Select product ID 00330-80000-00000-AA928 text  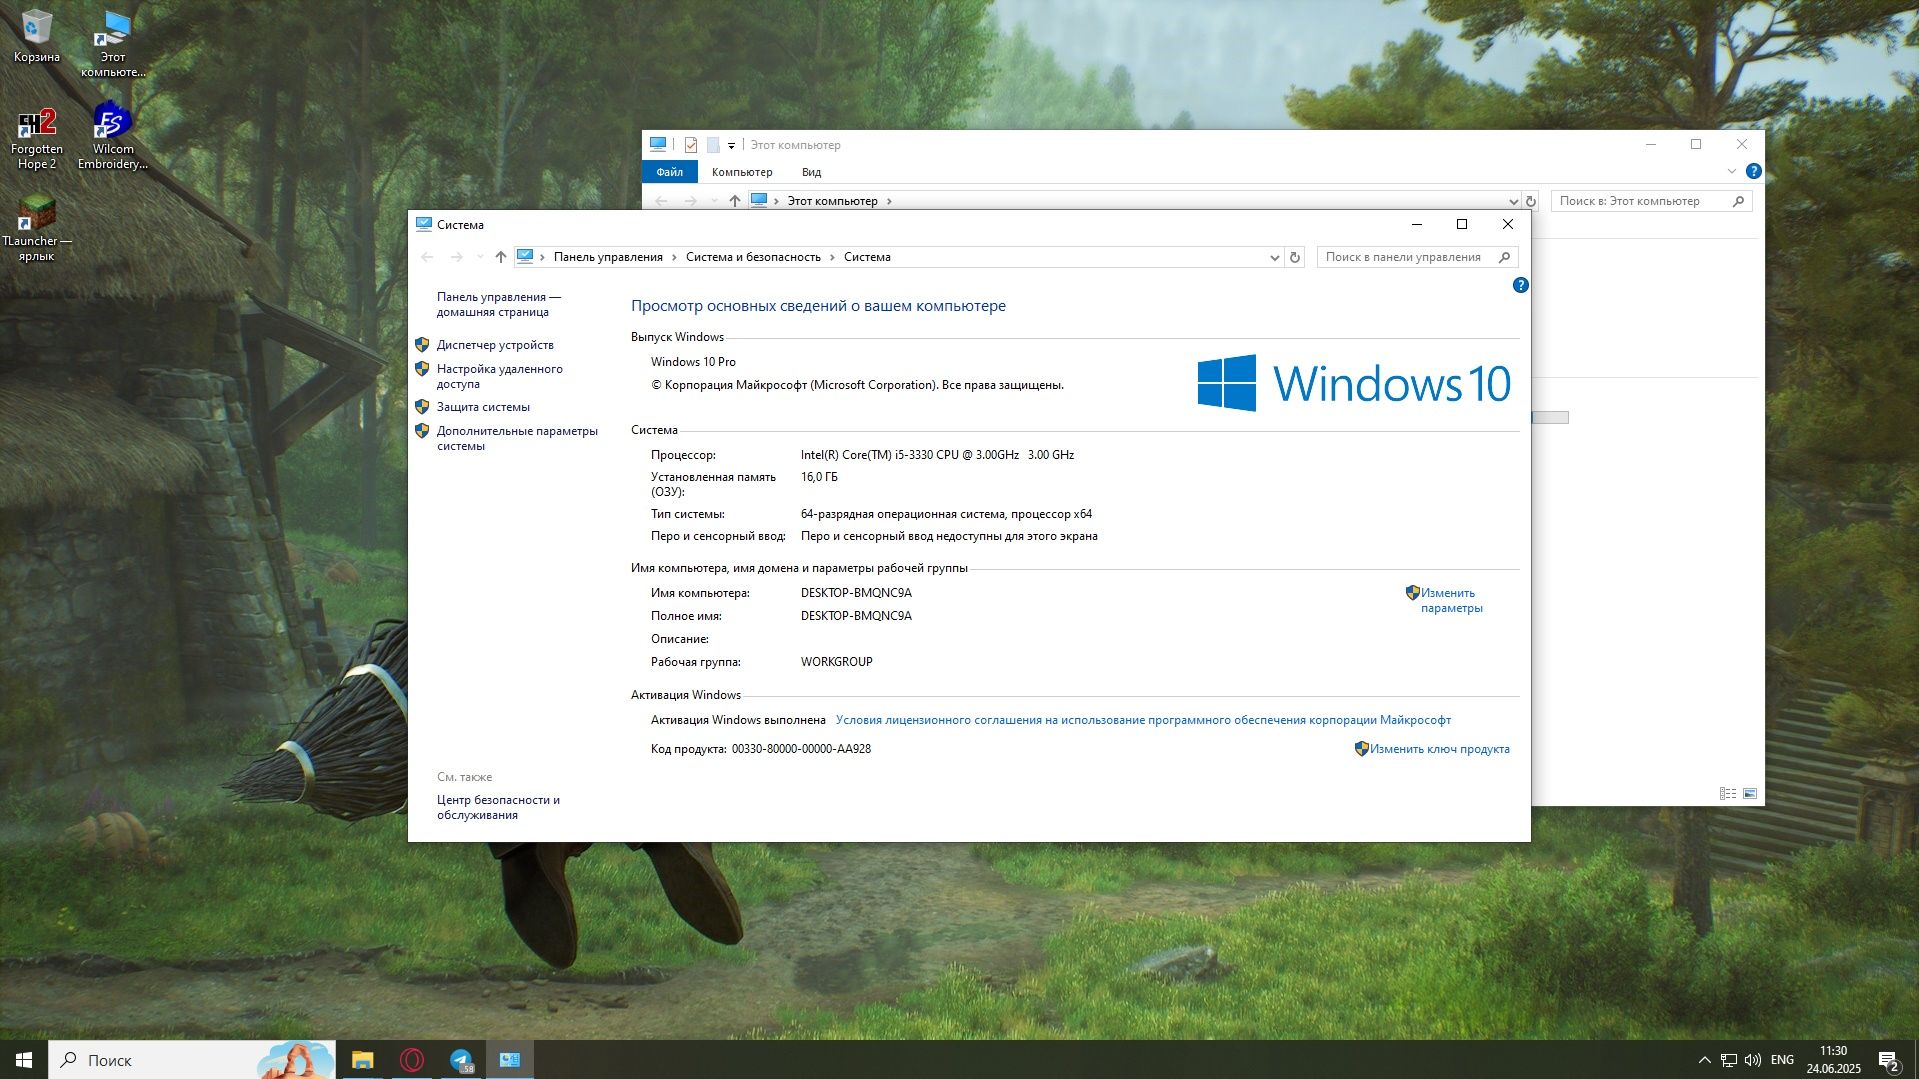(x=801, y=749)
